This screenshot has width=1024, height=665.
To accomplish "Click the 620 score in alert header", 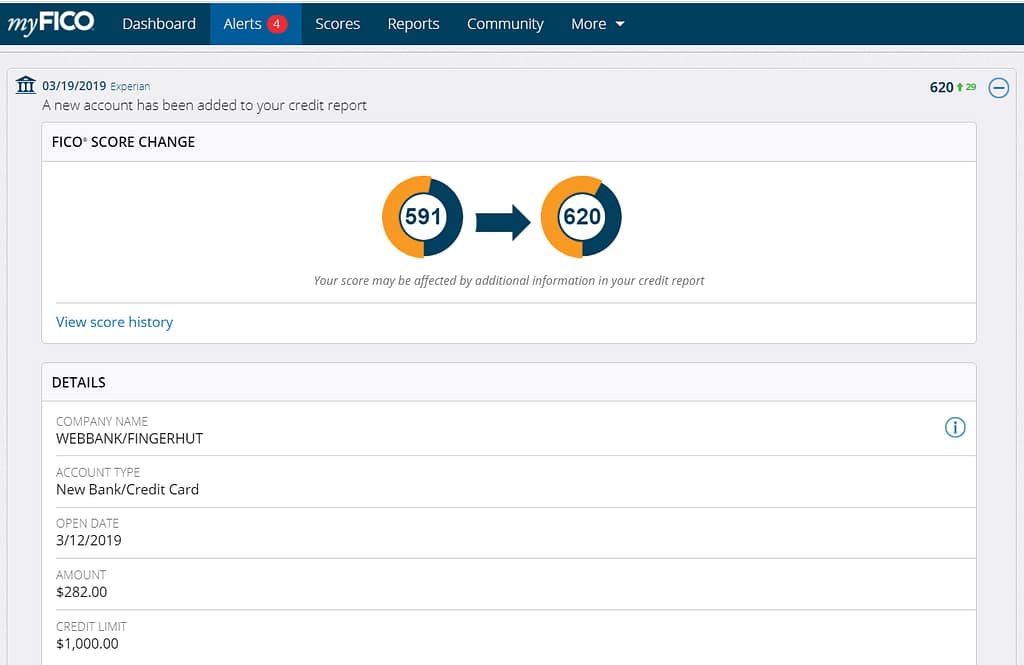I will (942, 88).
